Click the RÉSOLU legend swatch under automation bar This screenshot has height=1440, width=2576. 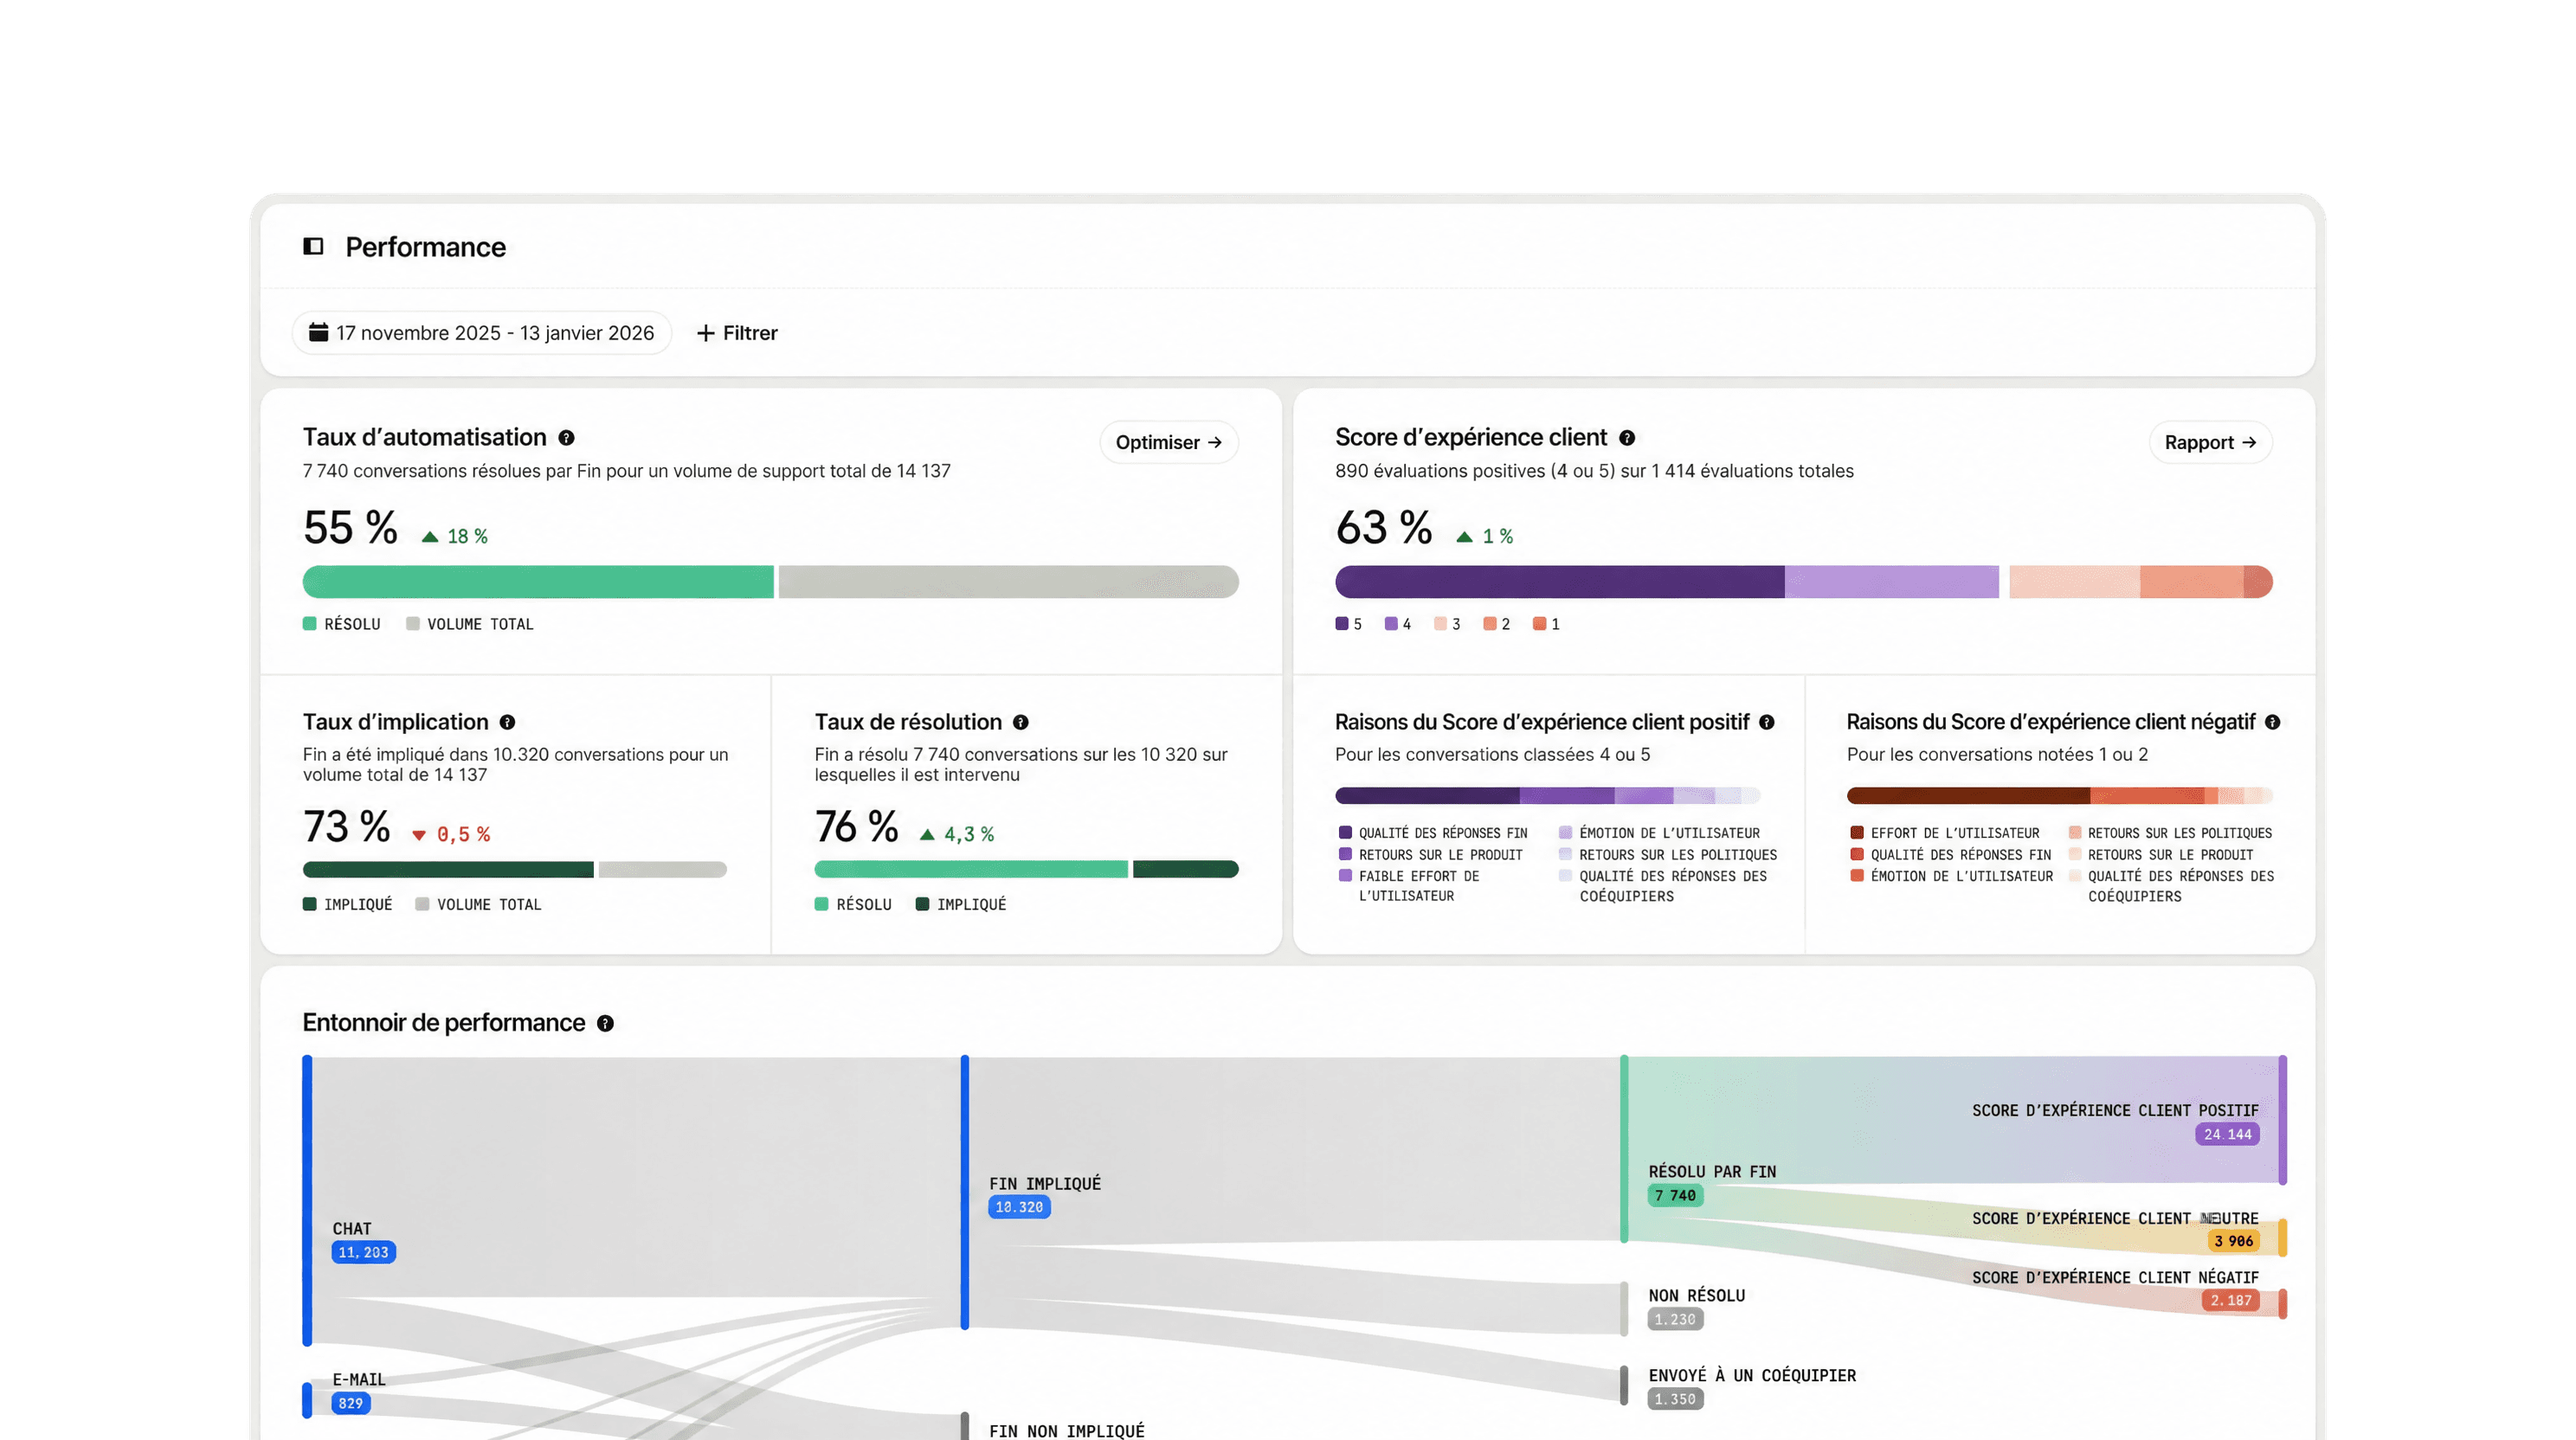310,624
